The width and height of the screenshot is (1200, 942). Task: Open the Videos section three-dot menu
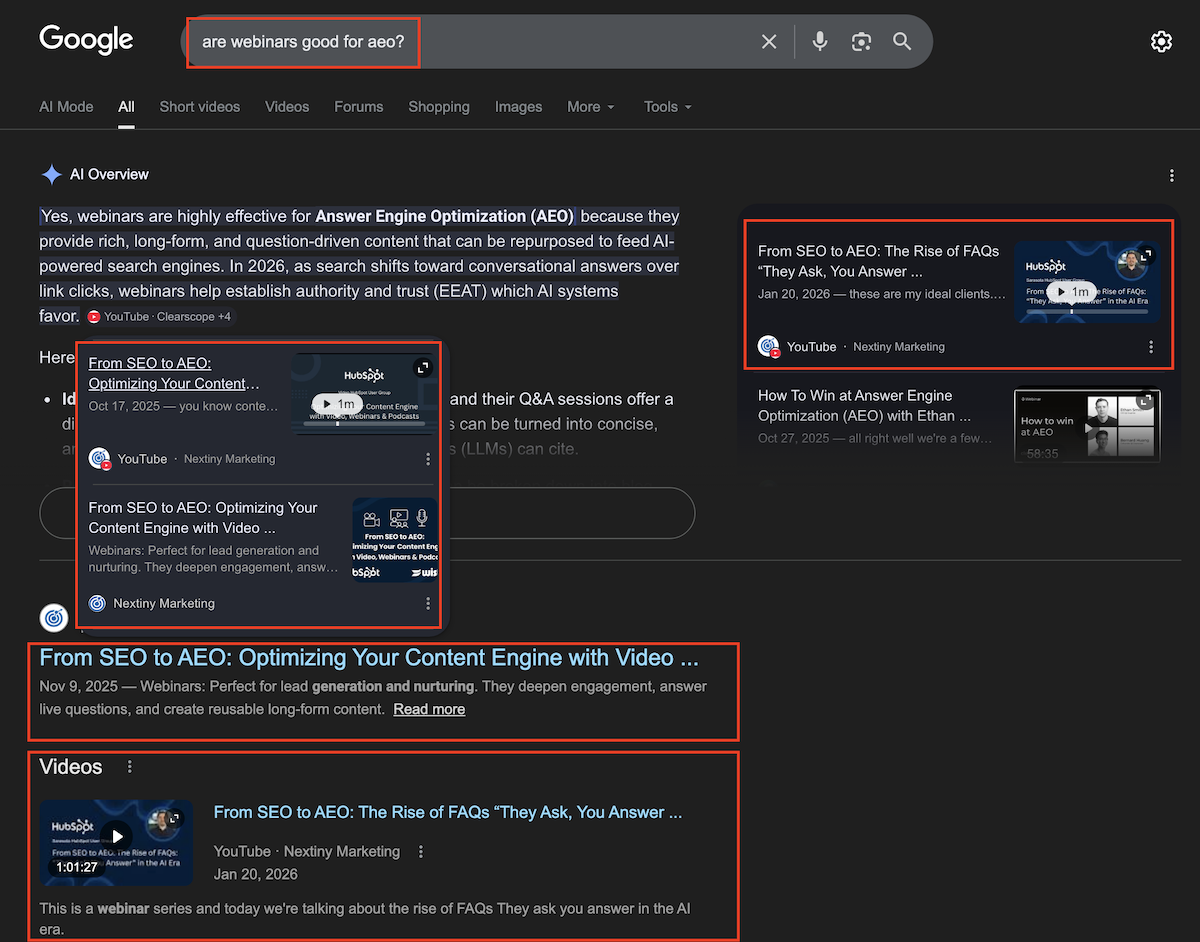[x=129, y=767]
